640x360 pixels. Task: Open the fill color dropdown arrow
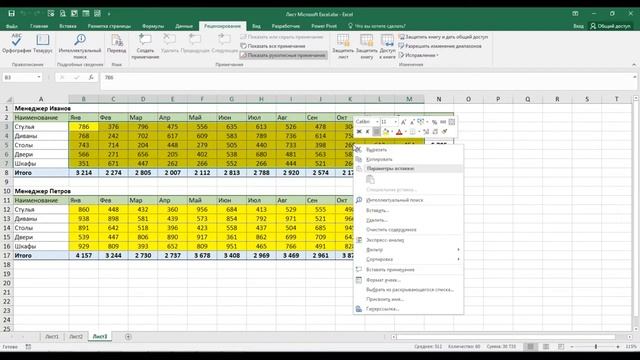392,131
